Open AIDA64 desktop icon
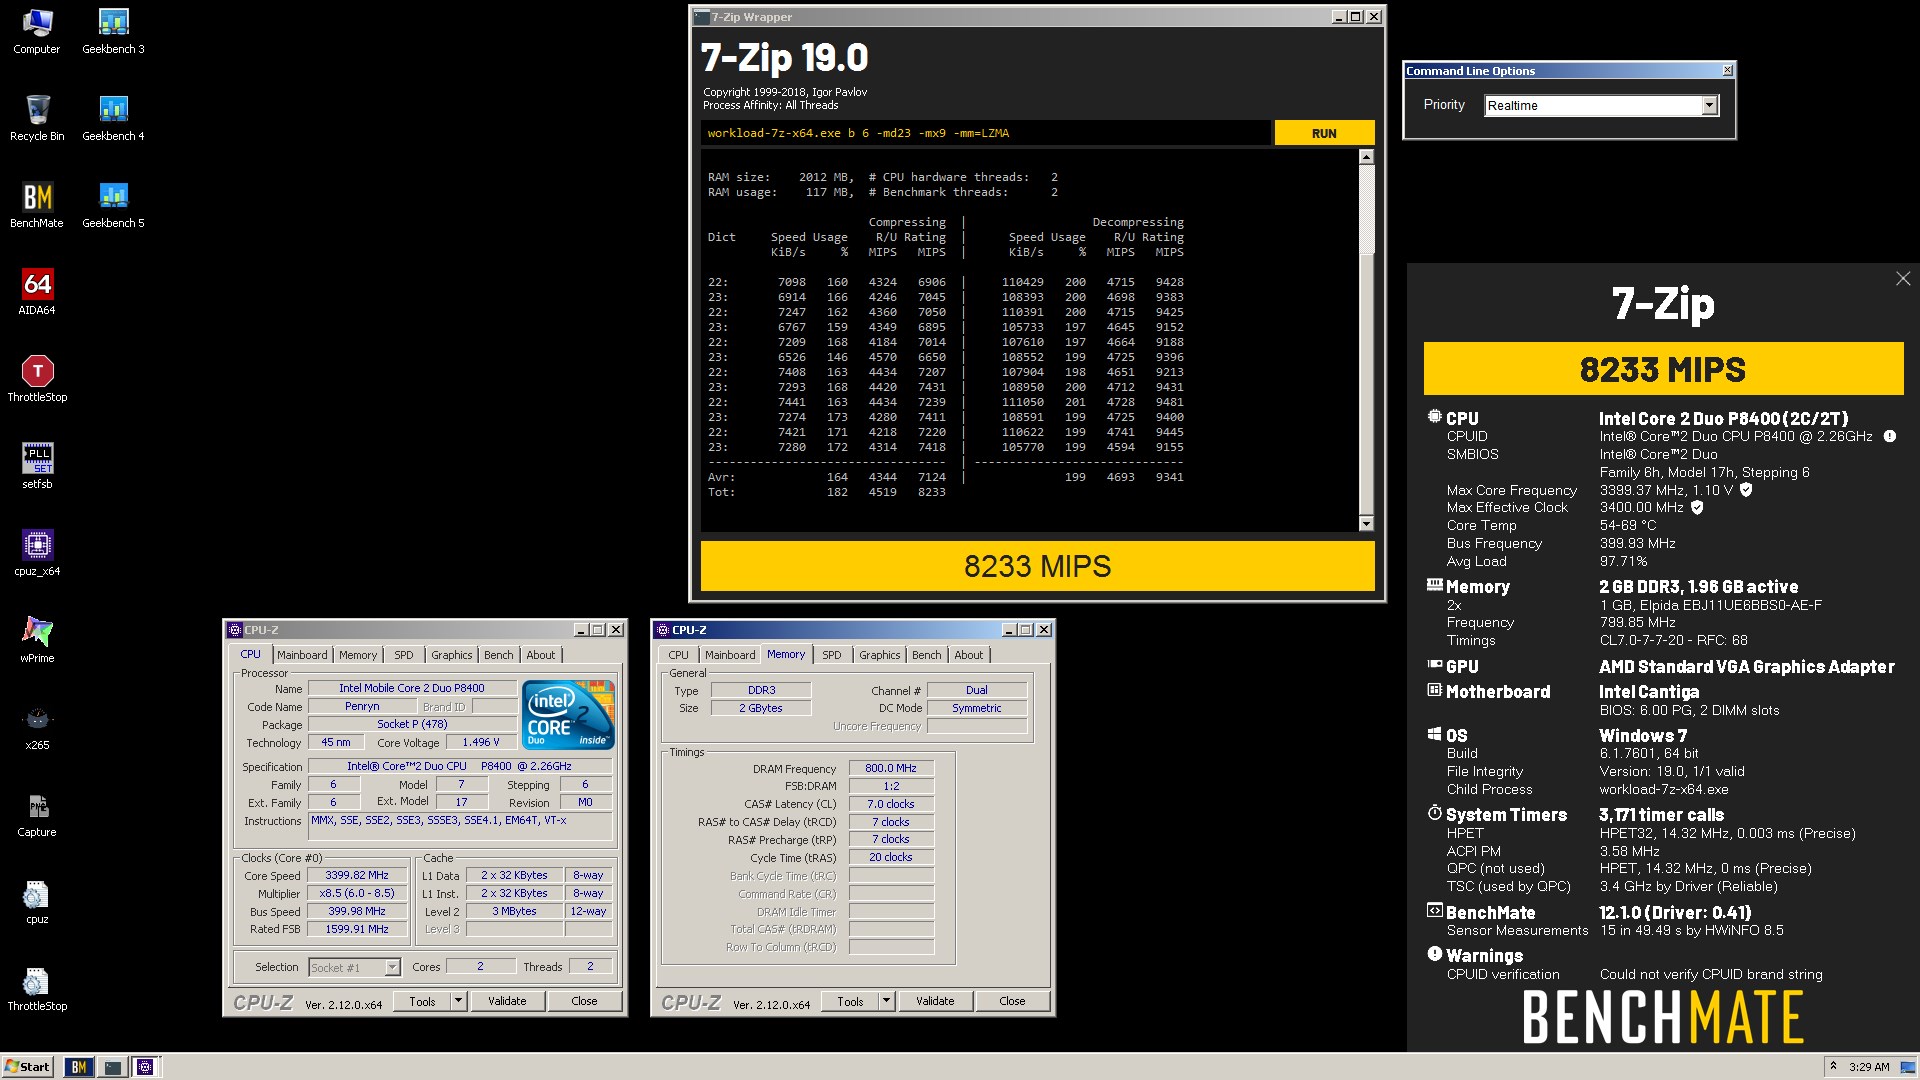 (37, 292)
